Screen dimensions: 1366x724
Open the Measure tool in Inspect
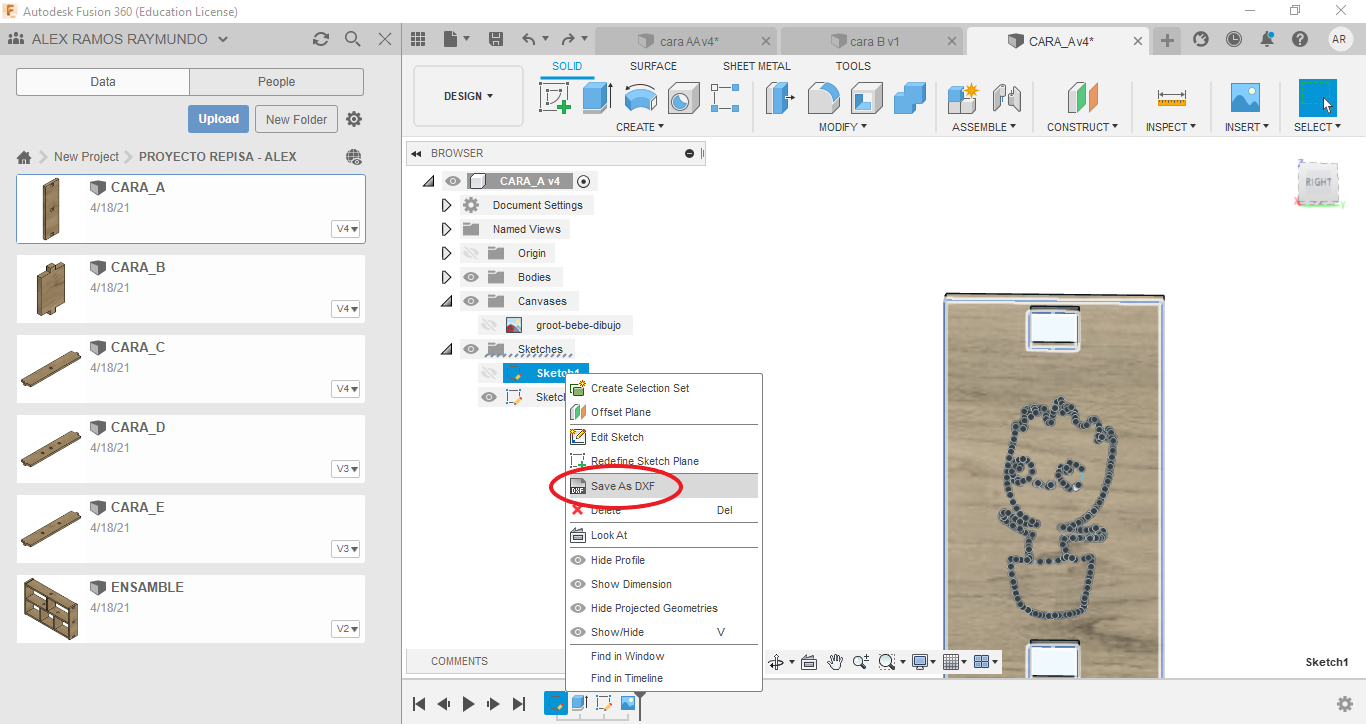pyautogui.click(x=1171, y=98)
